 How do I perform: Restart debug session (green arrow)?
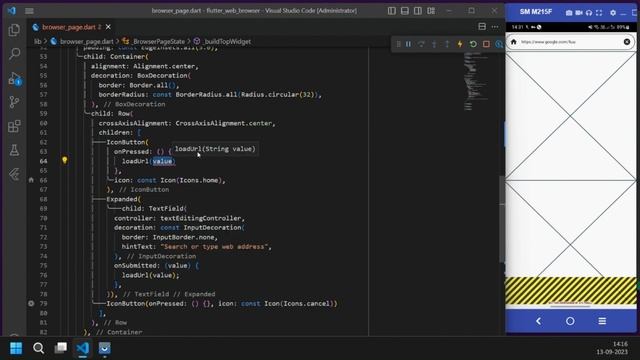pos(473,44)
